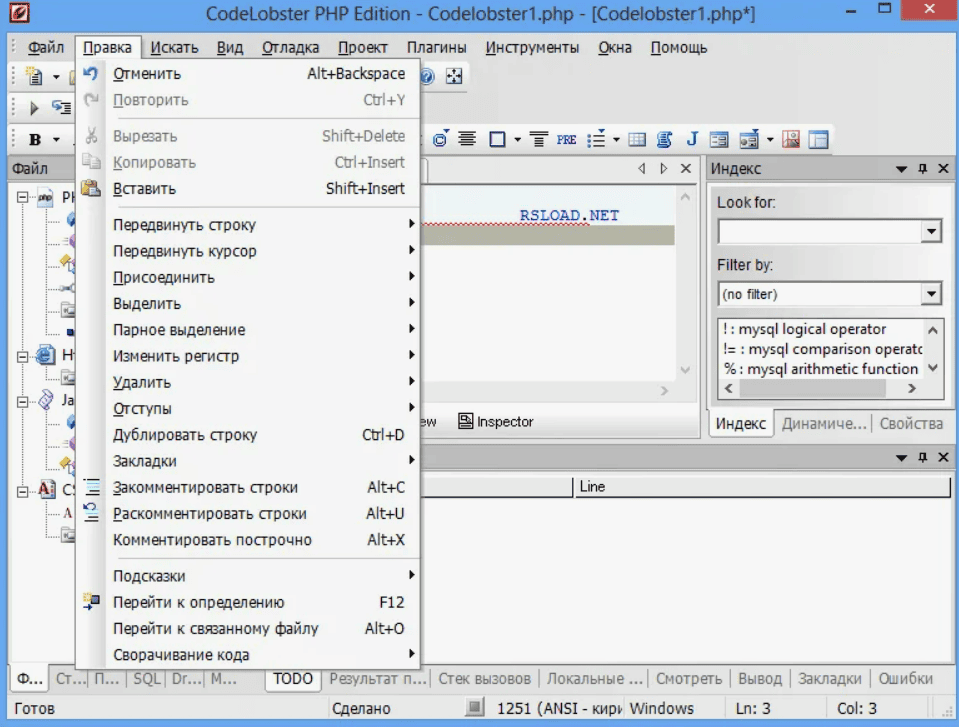Open the Look for combo box dropdown

pos(931,231)
